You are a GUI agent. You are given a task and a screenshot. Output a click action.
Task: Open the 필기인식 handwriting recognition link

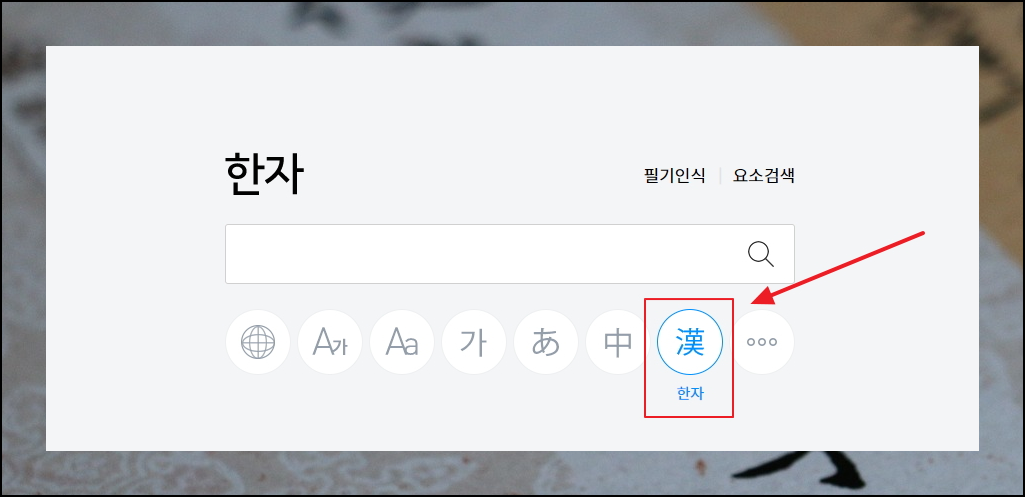pyautogui.click(x=675, y=175)
